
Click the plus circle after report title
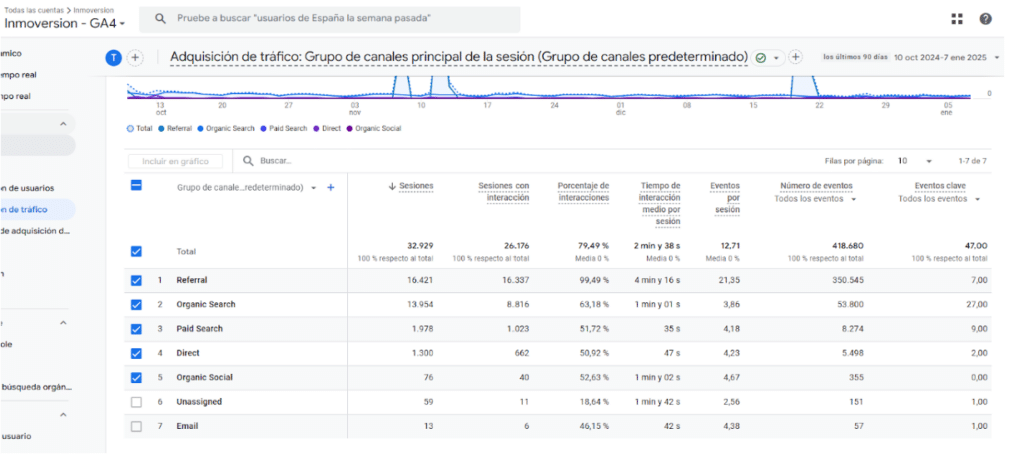[796, 58]
